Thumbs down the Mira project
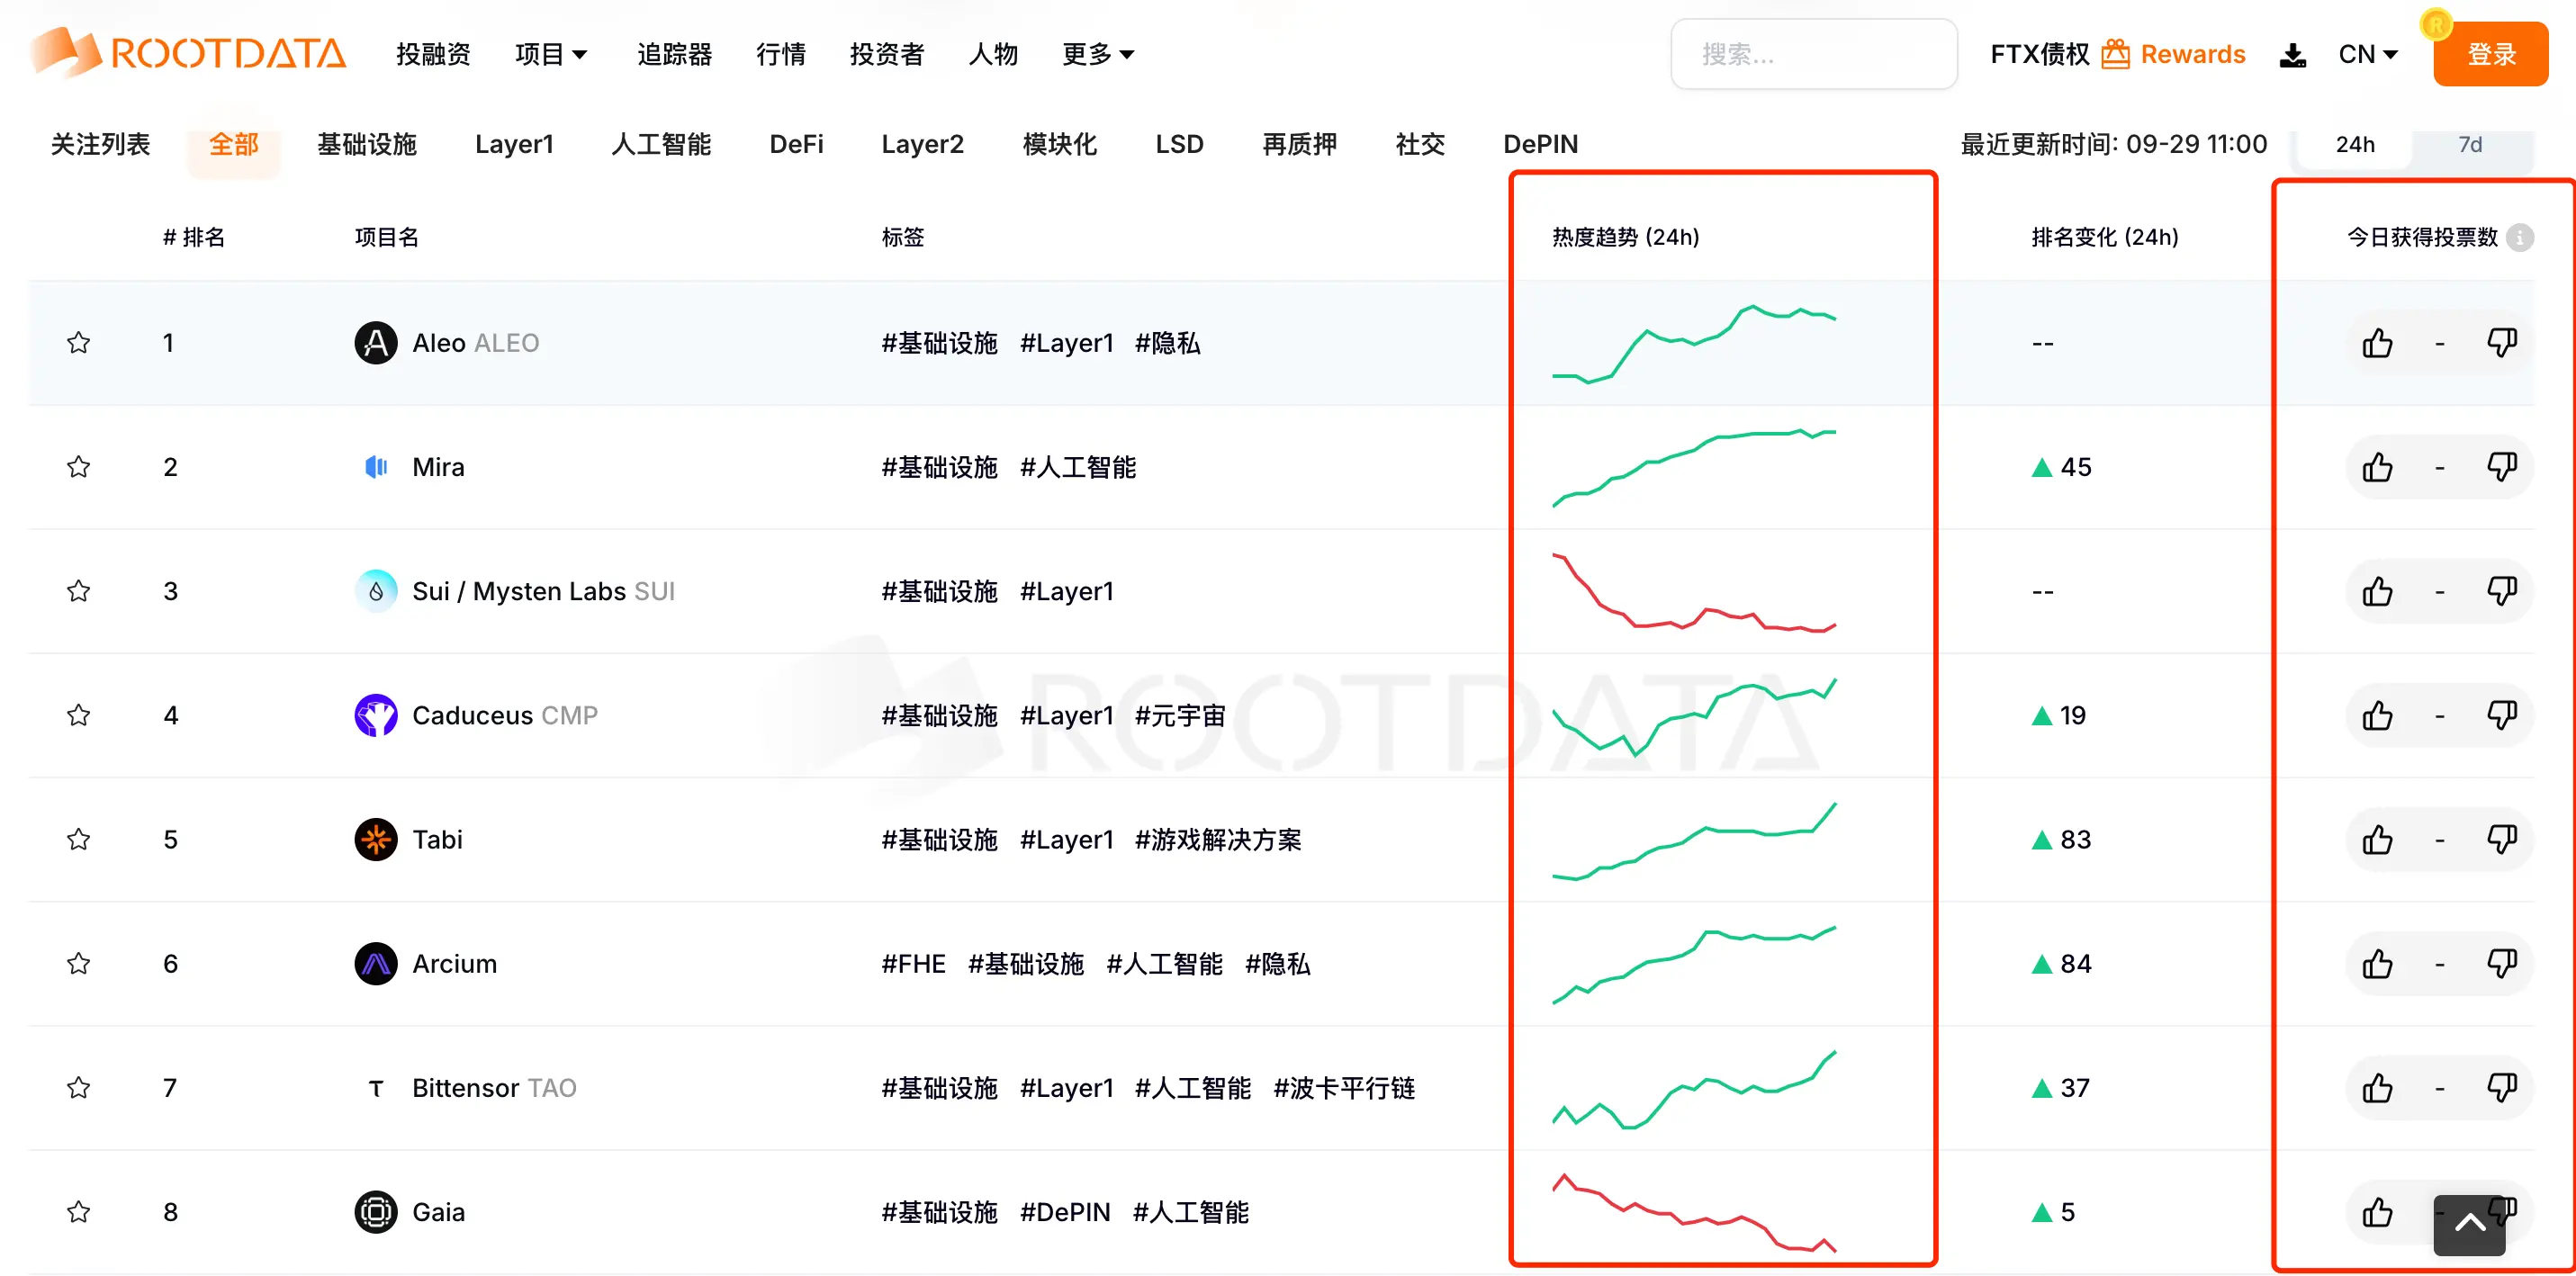The width and height of the screenshot is (2576, 1276). pyautogui.click(x=2501, y=467)
